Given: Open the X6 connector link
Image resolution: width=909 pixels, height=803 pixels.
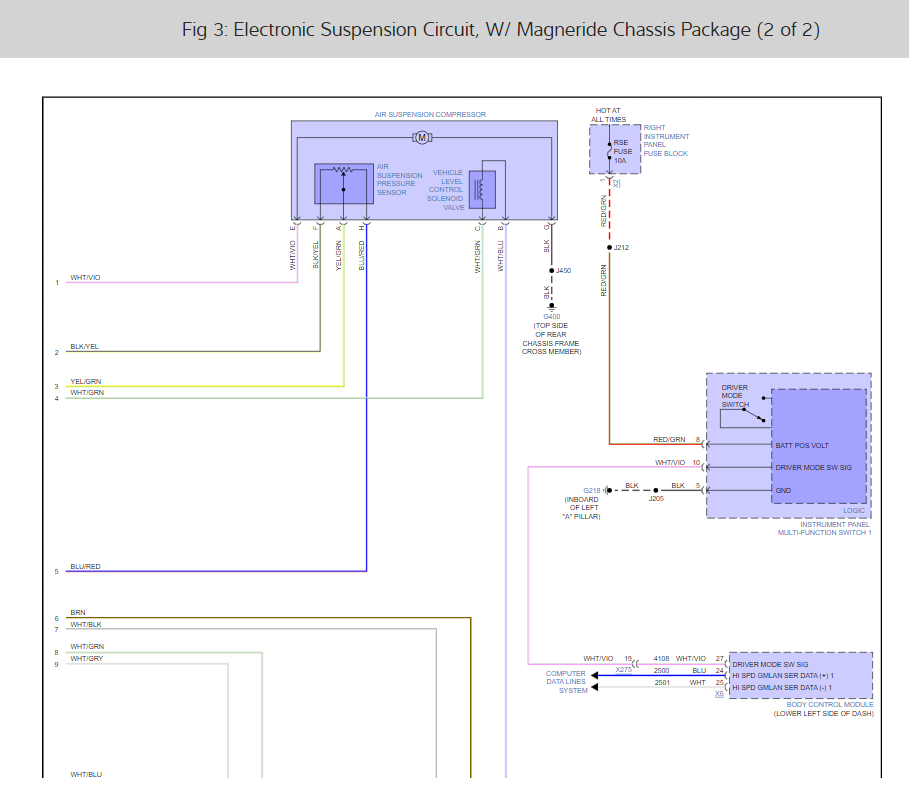Looking at the screenshot, I should [719, 693].
